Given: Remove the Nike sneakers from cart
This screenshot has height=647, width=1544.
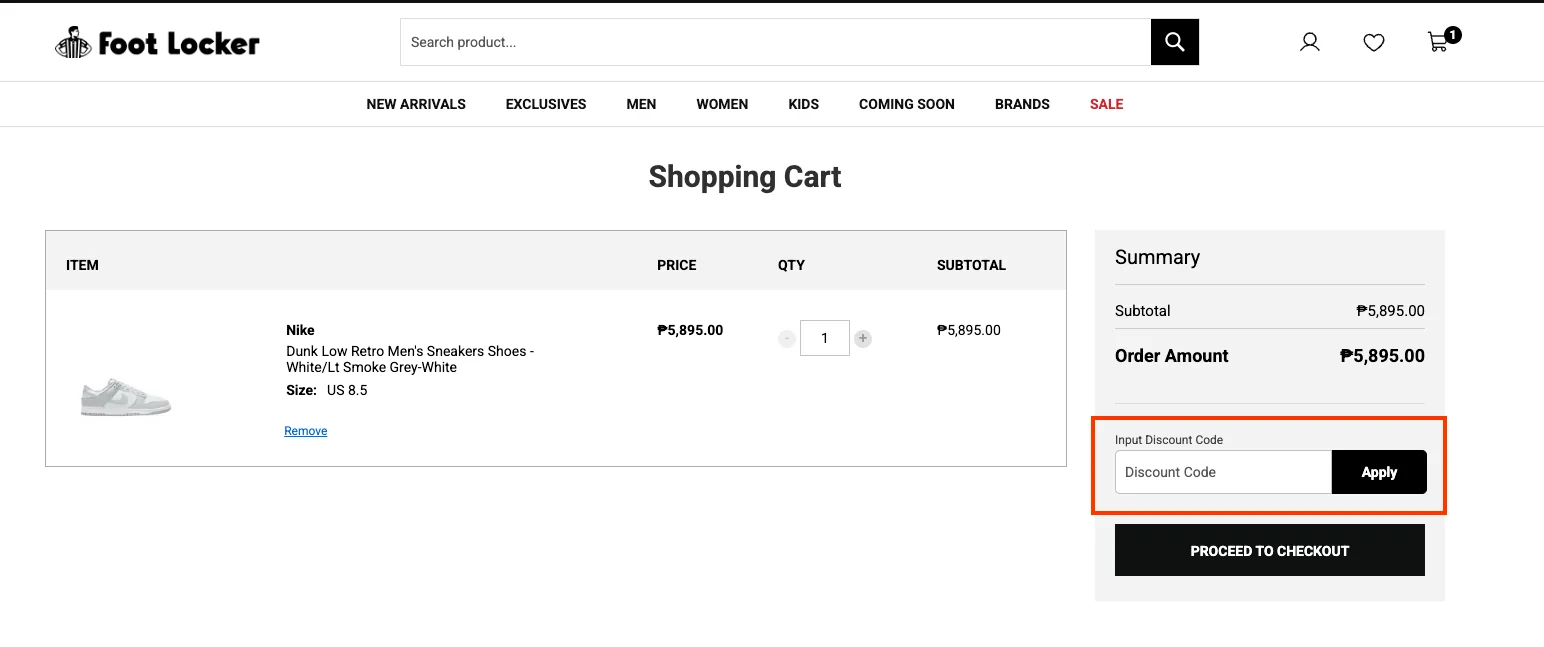Looking at the screenshot, I should click(x=306, y=431).
